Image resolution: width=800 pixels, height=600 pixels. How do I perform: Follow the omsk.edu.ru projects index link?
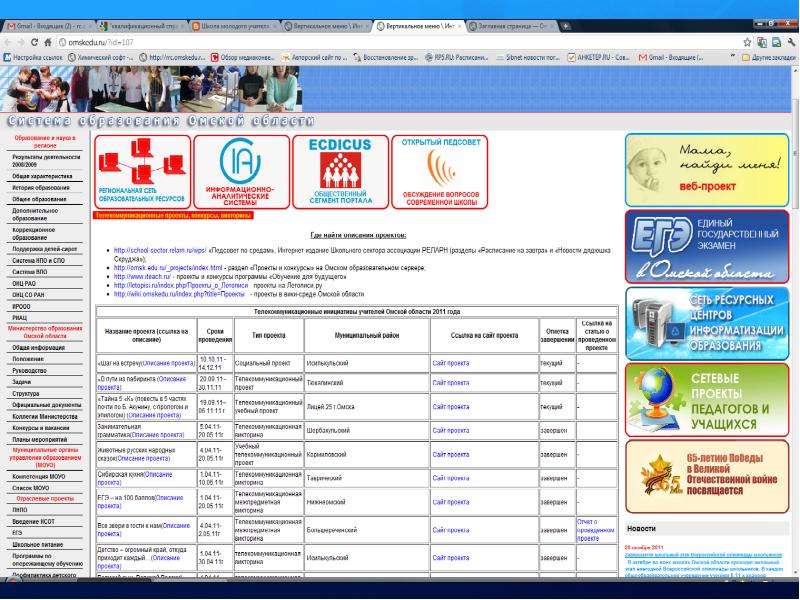click(168, 268)
